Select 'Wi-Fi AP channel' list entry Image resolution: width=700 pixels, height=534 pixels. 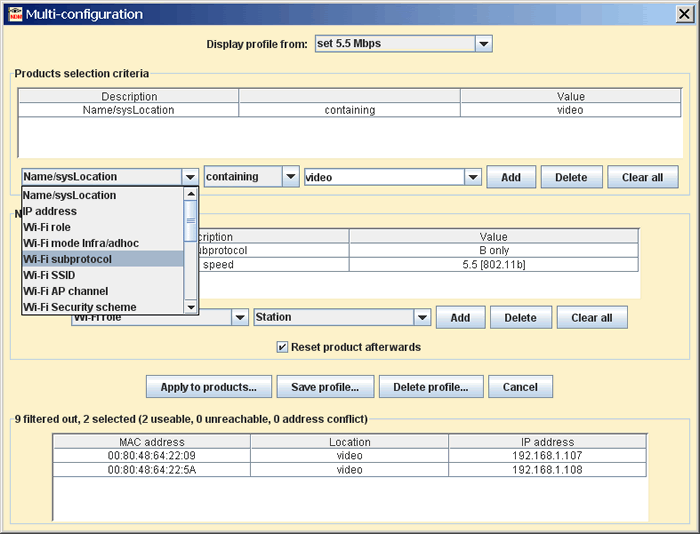click(x=102, y=291)
